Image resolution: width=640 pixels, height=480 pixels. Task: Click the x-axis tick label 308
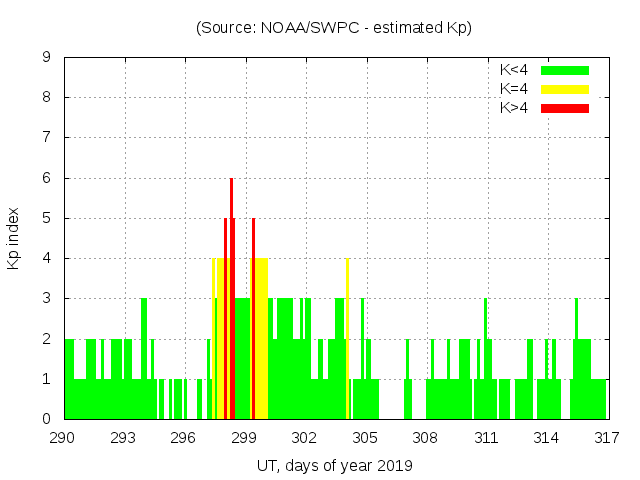425,437
